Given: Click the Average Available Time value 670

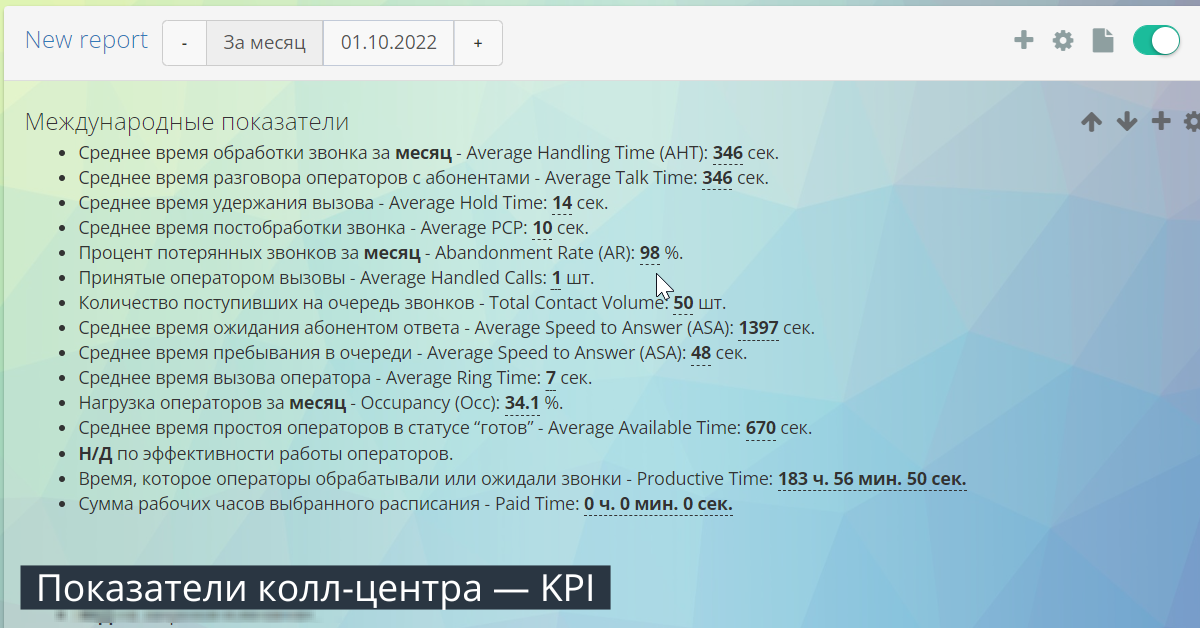Looking at the screenshot, I should [x=760, y=428].
